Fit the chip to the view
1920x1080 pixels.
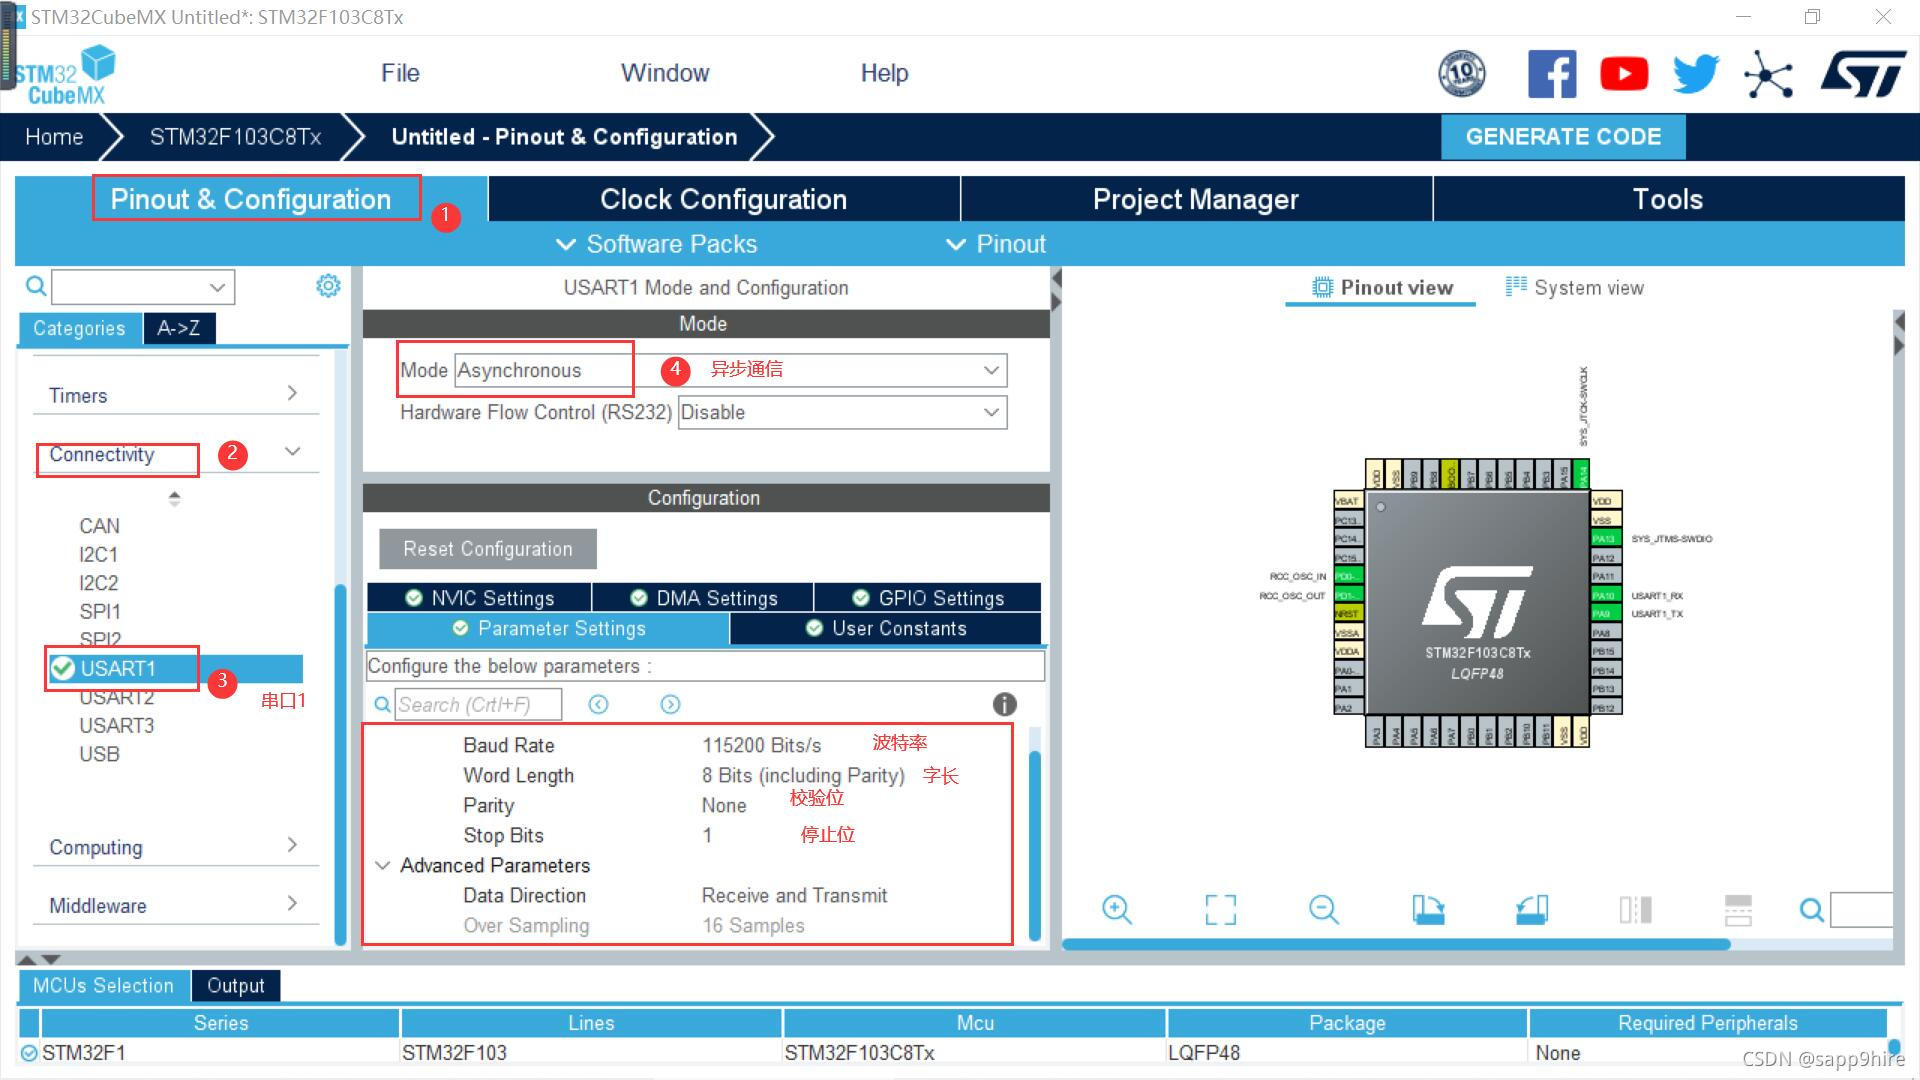coord(1220,909)
